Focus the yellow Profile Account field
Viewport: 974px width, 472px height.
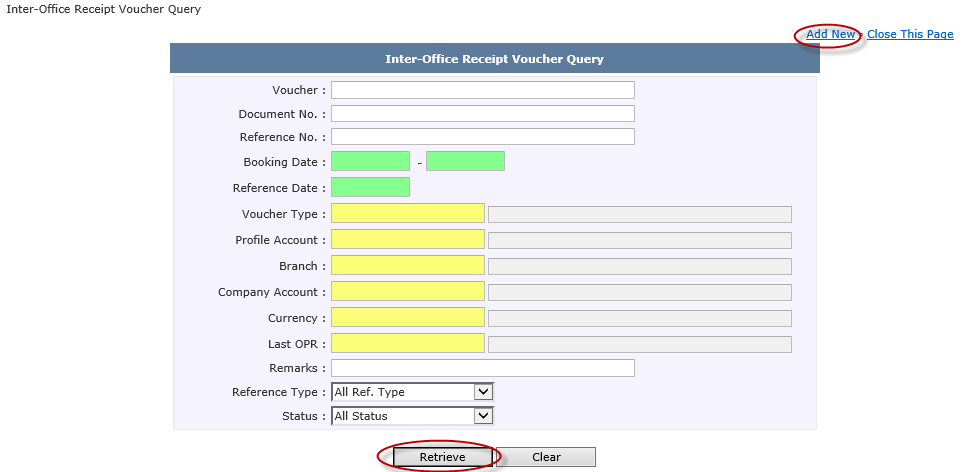click(407, 240)
